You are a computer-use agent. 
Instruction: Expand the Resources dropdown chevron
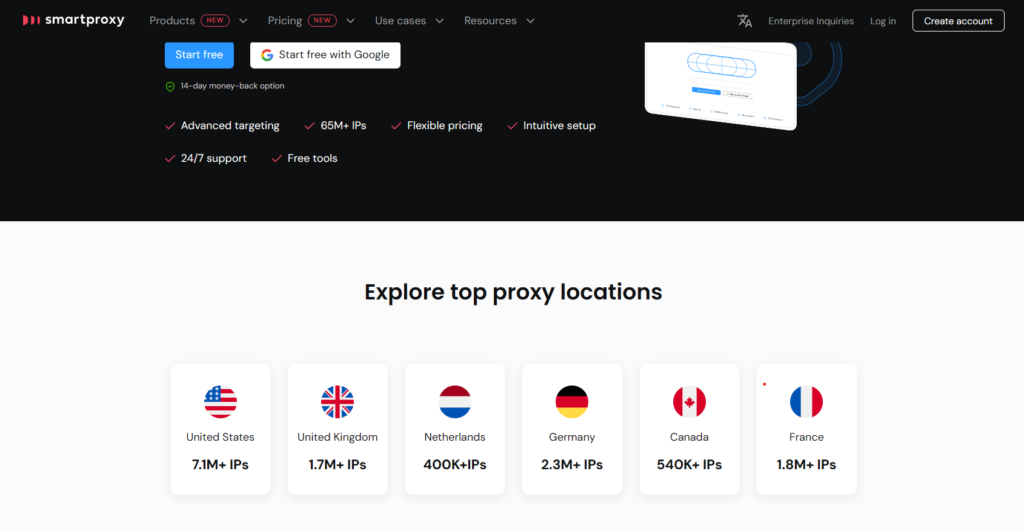[x=530, y=21]
